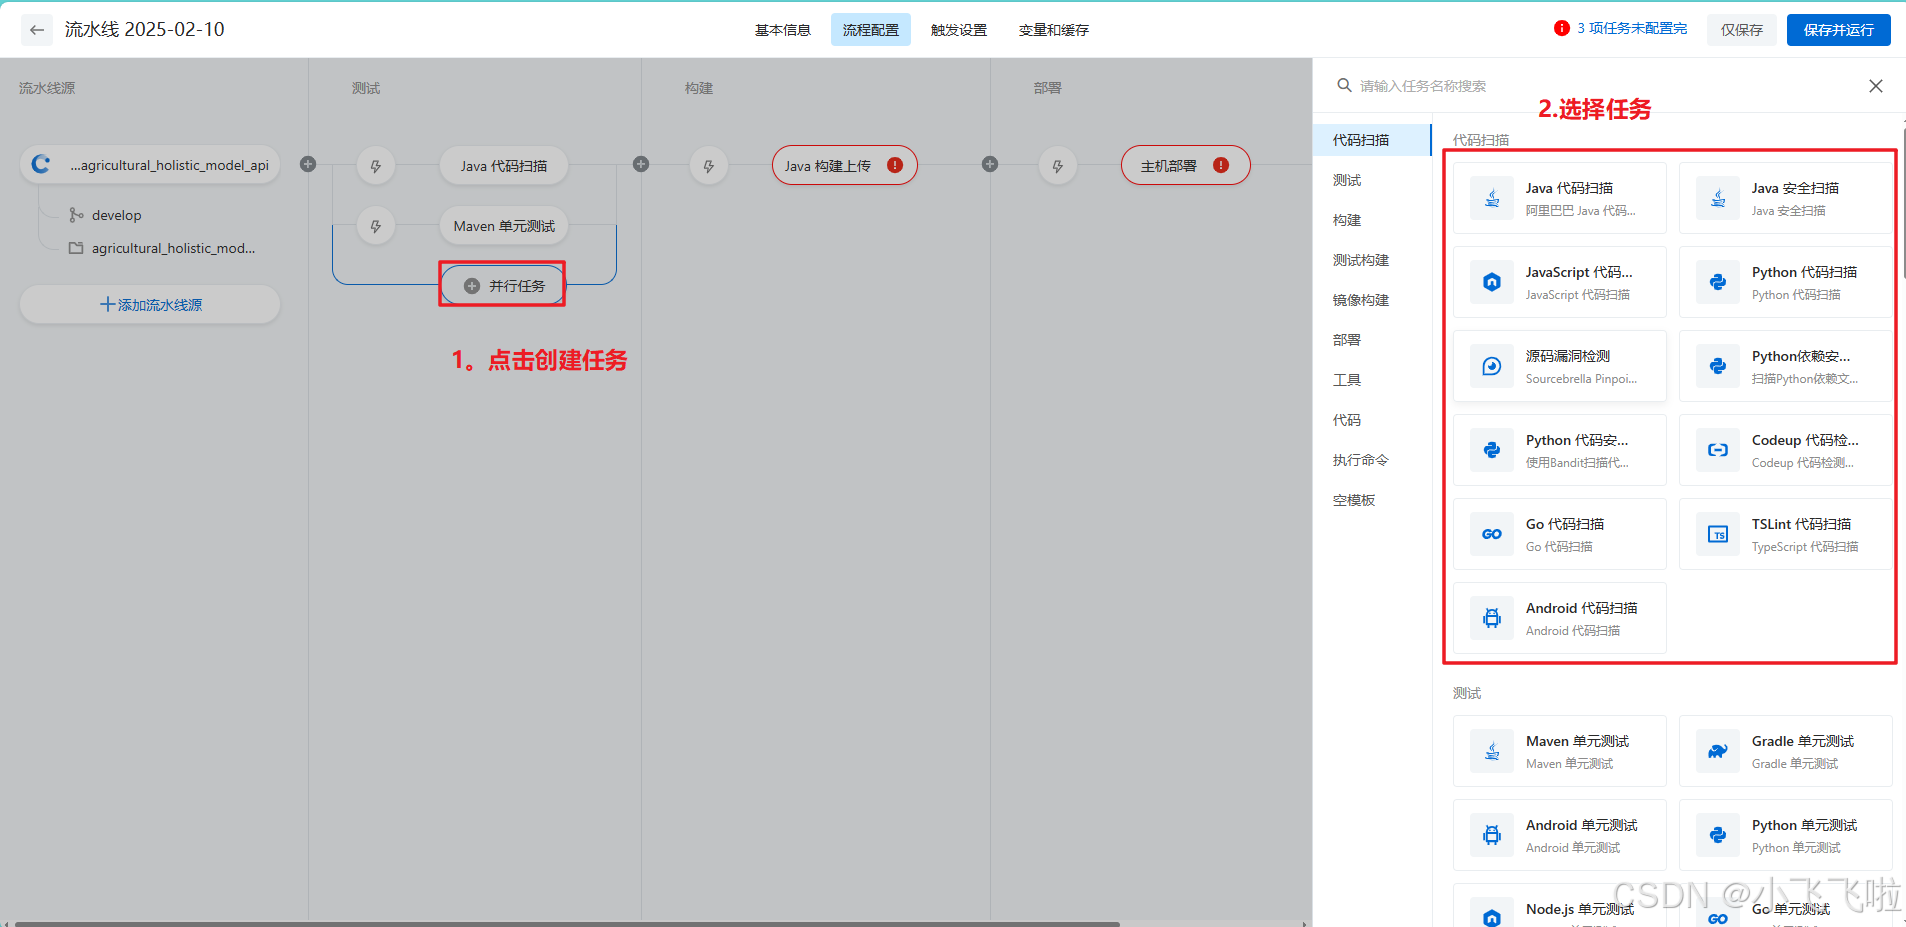The height and width of the screenshot is (927, 1906).
Task: Click the task name search field
Action: (1600, 86)
